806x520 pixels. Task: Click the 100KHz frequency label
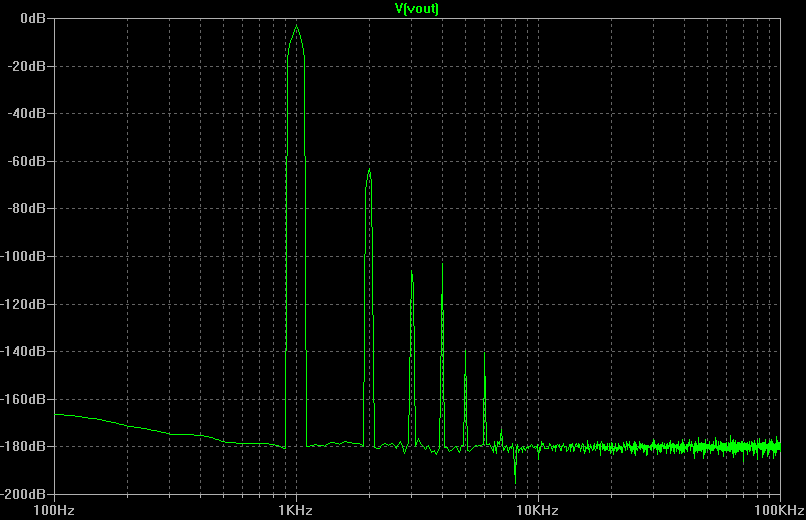pos(780,510)
